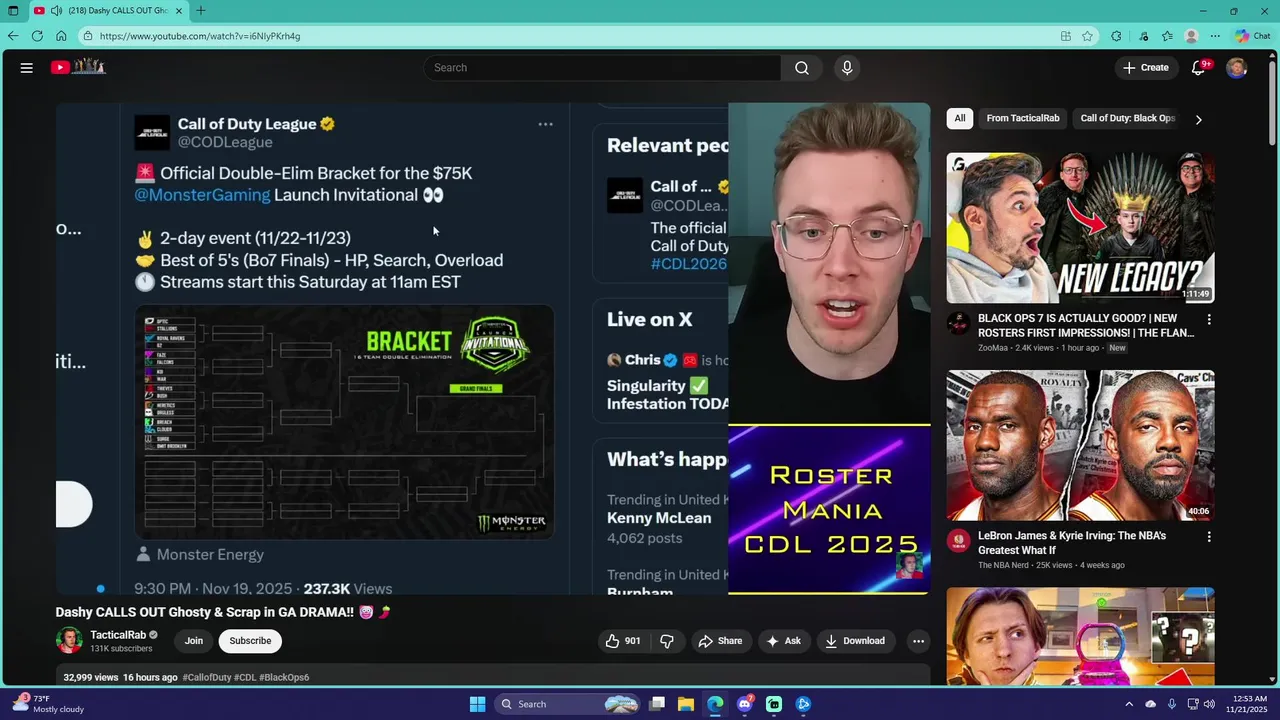Open the TacticalRab channel avatar
1280x720 pixels.
point(69,641)
